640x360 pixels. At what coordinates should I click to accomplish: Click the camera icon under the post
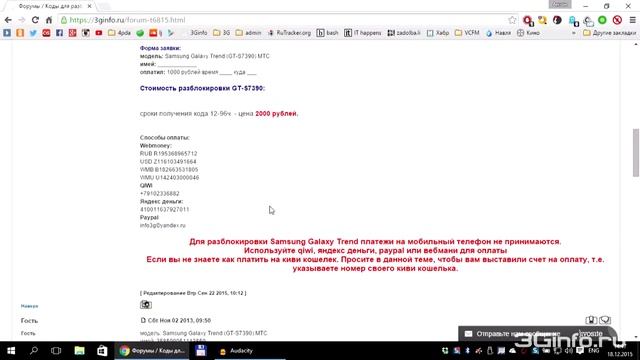[x=146, y=304]
